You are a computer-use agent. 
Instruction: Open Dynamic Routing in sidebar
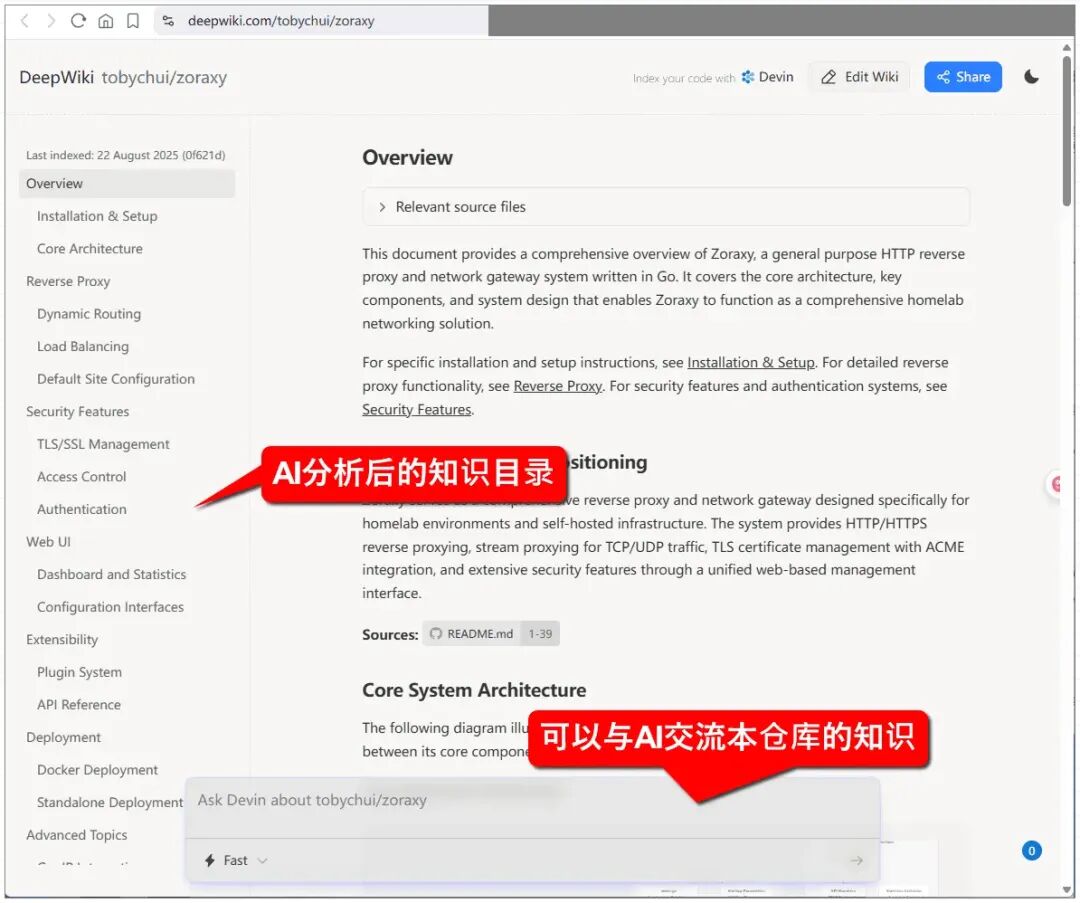(x=89, y=314)
